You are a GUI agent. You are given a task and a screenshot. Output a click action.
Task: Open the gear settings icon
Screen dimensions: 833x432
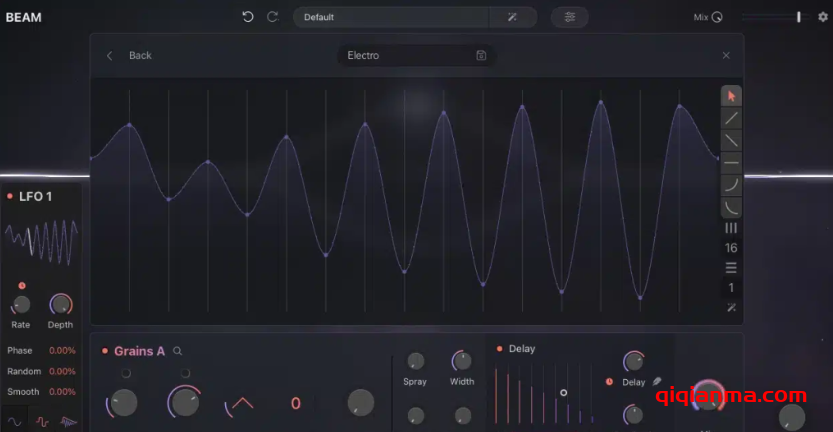[x=823, y=17]
